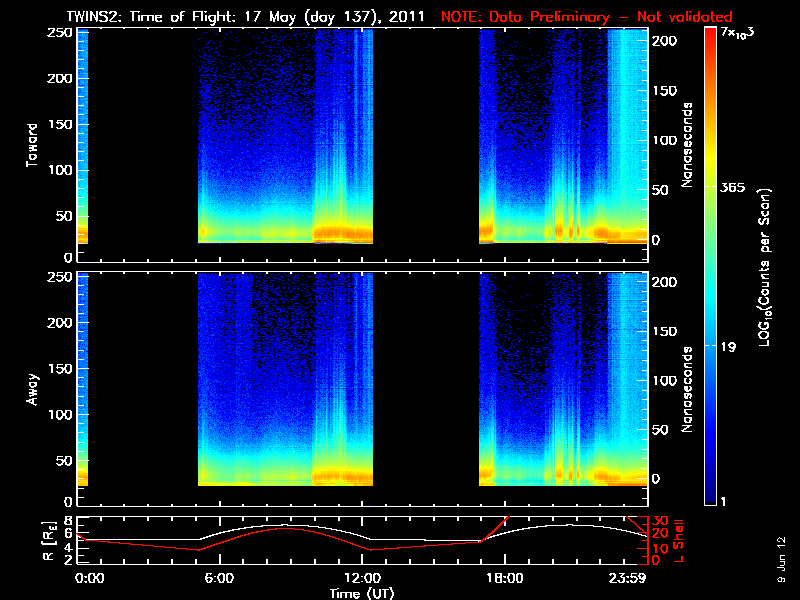Click the red top of the color bar
This screenshot has width=800, height=600.
(710, 34)
